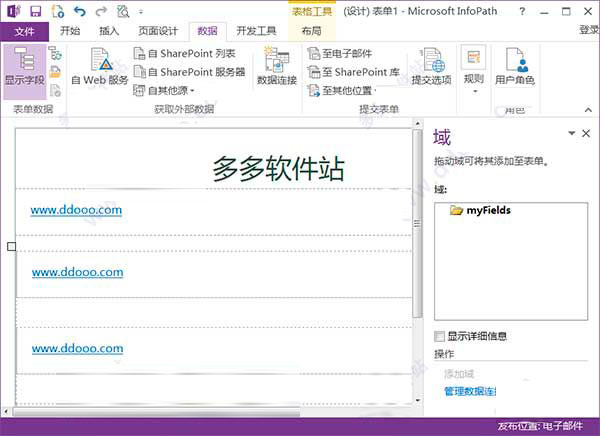This screenshot has height=436, width=600.
Task: Click the 发布位置: 电子邮件 status text
Action: click(540, 426)
